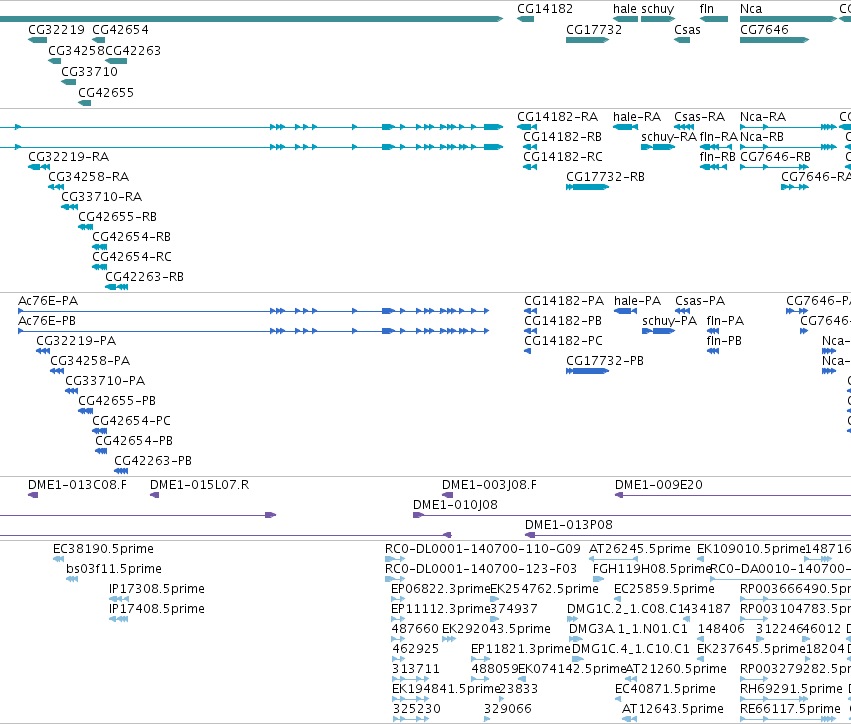
Task: Click clone DME1-013P08
Action: coord(569,525)
